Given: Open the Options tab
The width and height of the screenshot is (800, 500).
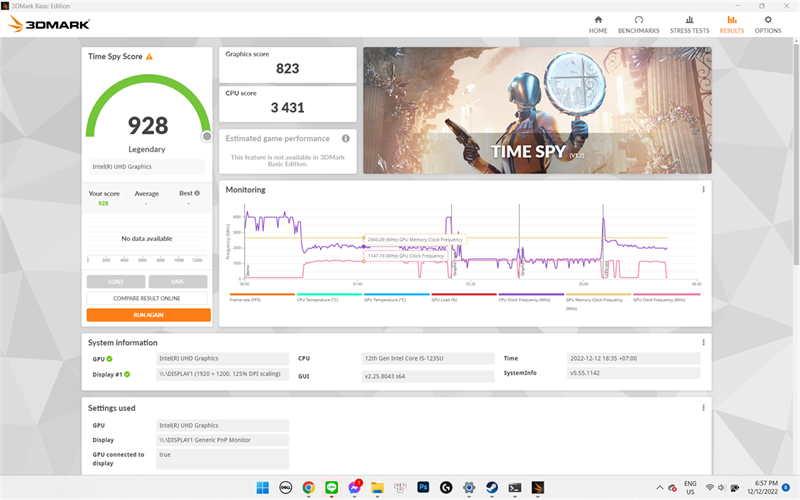Looking at the screenshot, I should pos(768,24).
